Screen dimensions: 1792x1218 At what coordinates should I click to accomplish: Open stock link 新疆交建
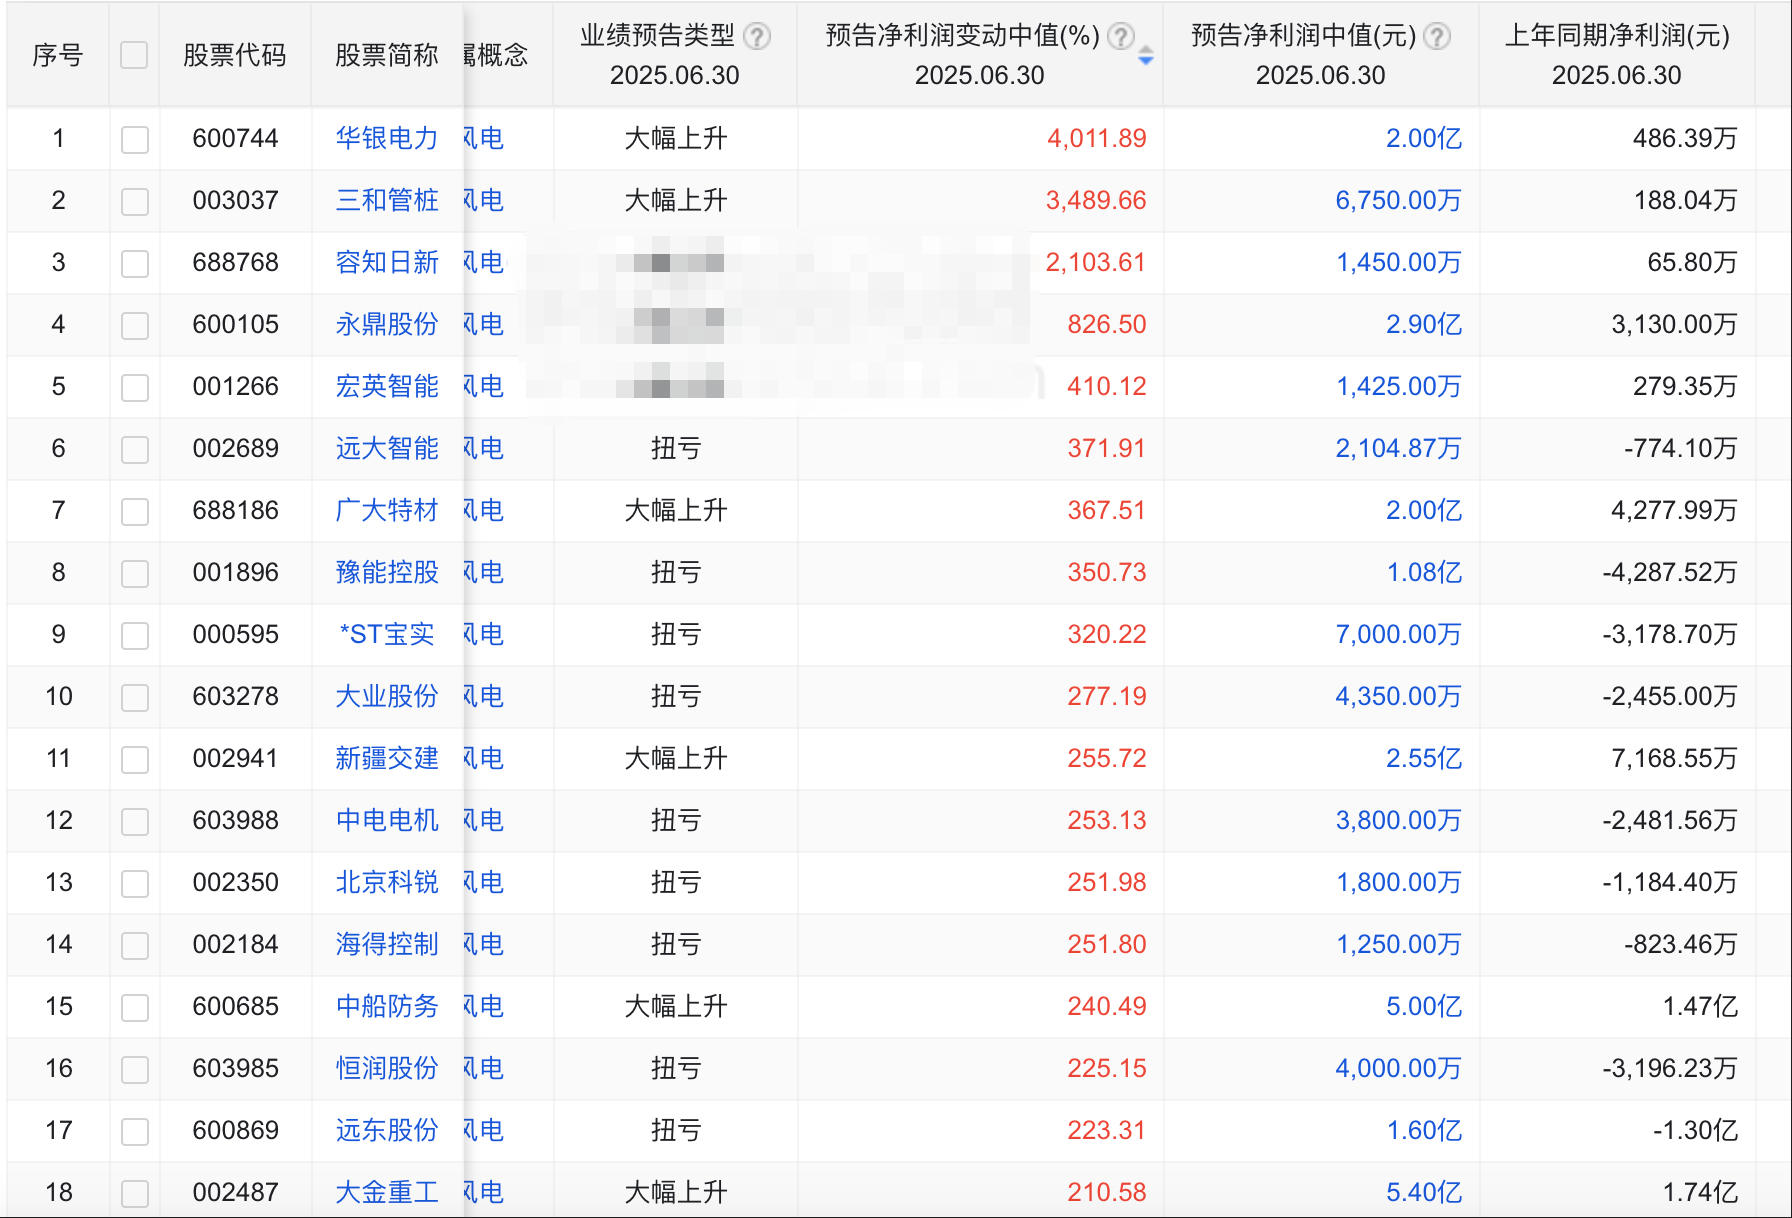coord(387,758)
